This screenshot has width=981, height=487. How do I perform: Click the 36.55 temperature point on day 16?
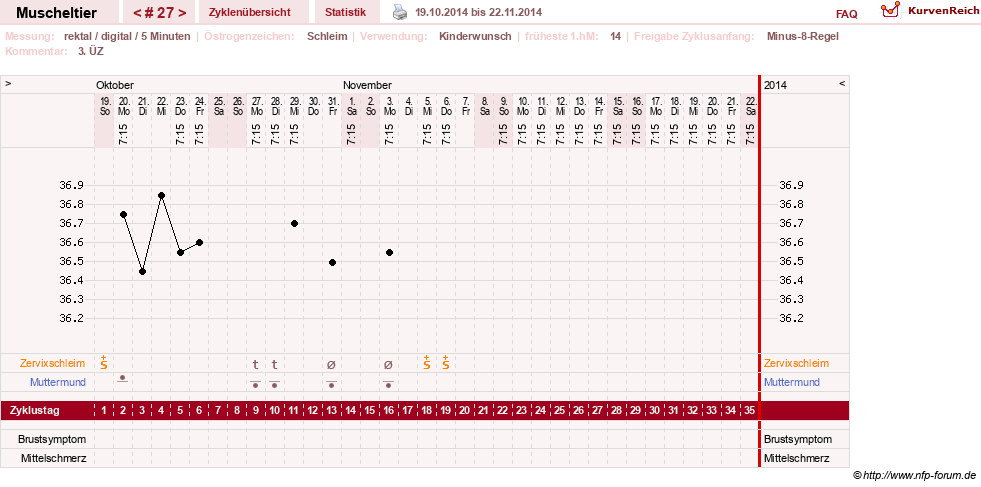(x=389, y=252)
